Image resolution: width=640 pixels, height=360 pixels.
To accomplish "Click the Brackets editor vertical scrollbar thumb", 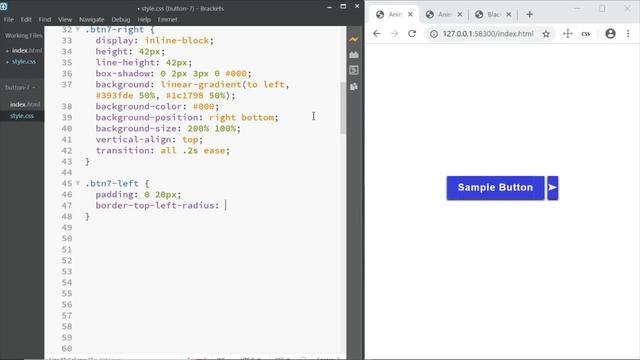I will pyautogui.click(x=342, y=107).
